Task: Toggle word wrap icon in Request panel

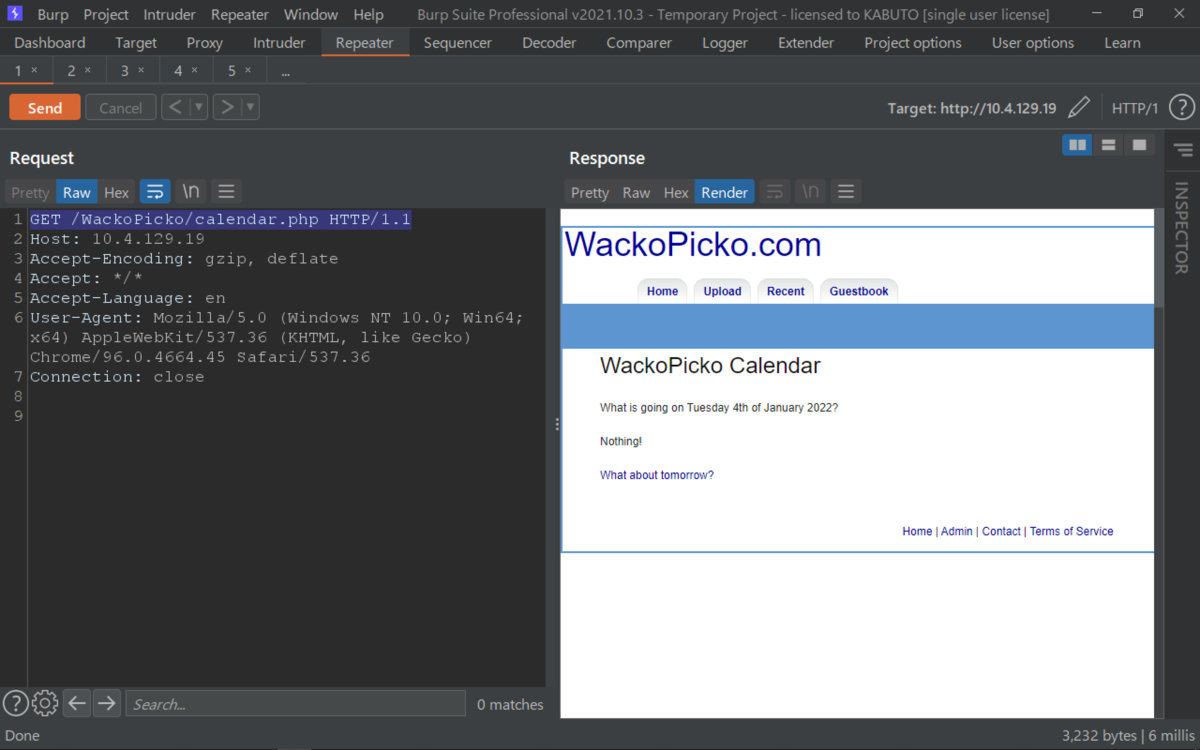Action: [155, 192]
